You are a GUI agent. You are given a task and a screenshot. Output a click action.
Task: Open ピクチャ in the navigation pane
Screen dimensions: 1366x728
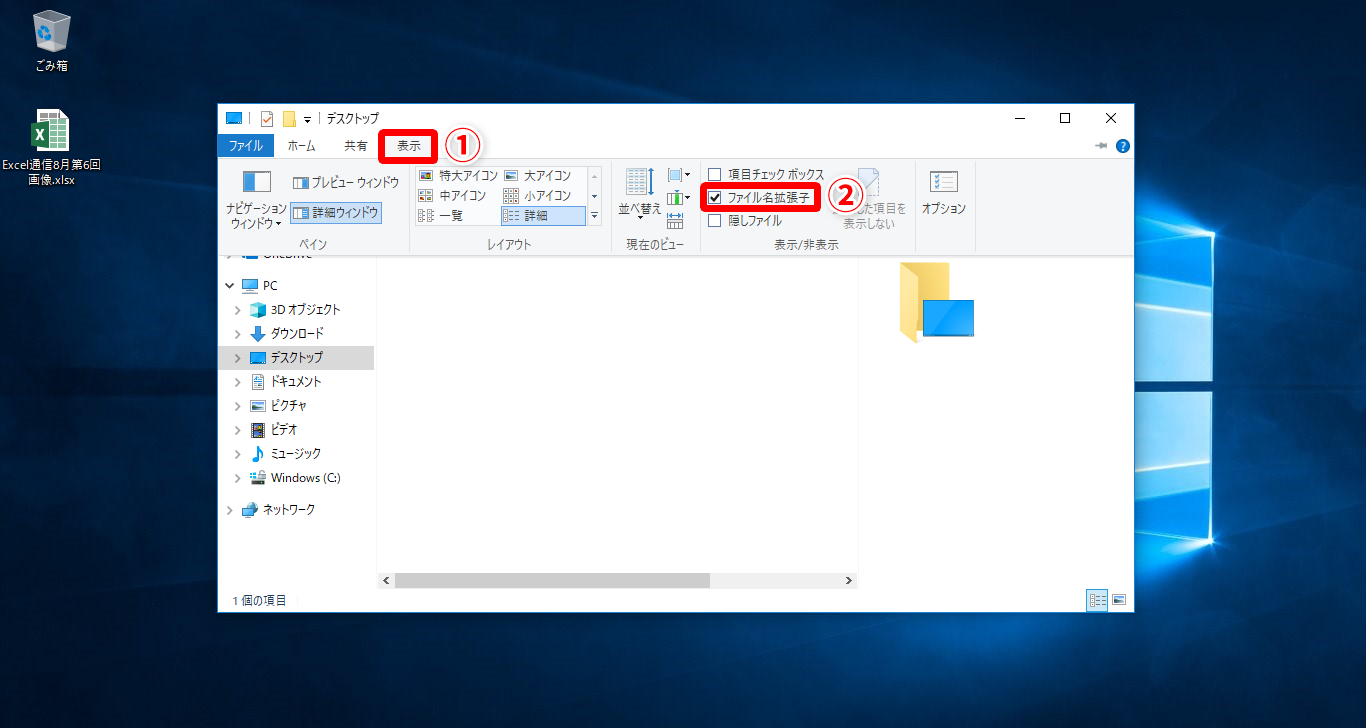pyautogui.click(x=278, y=405)
